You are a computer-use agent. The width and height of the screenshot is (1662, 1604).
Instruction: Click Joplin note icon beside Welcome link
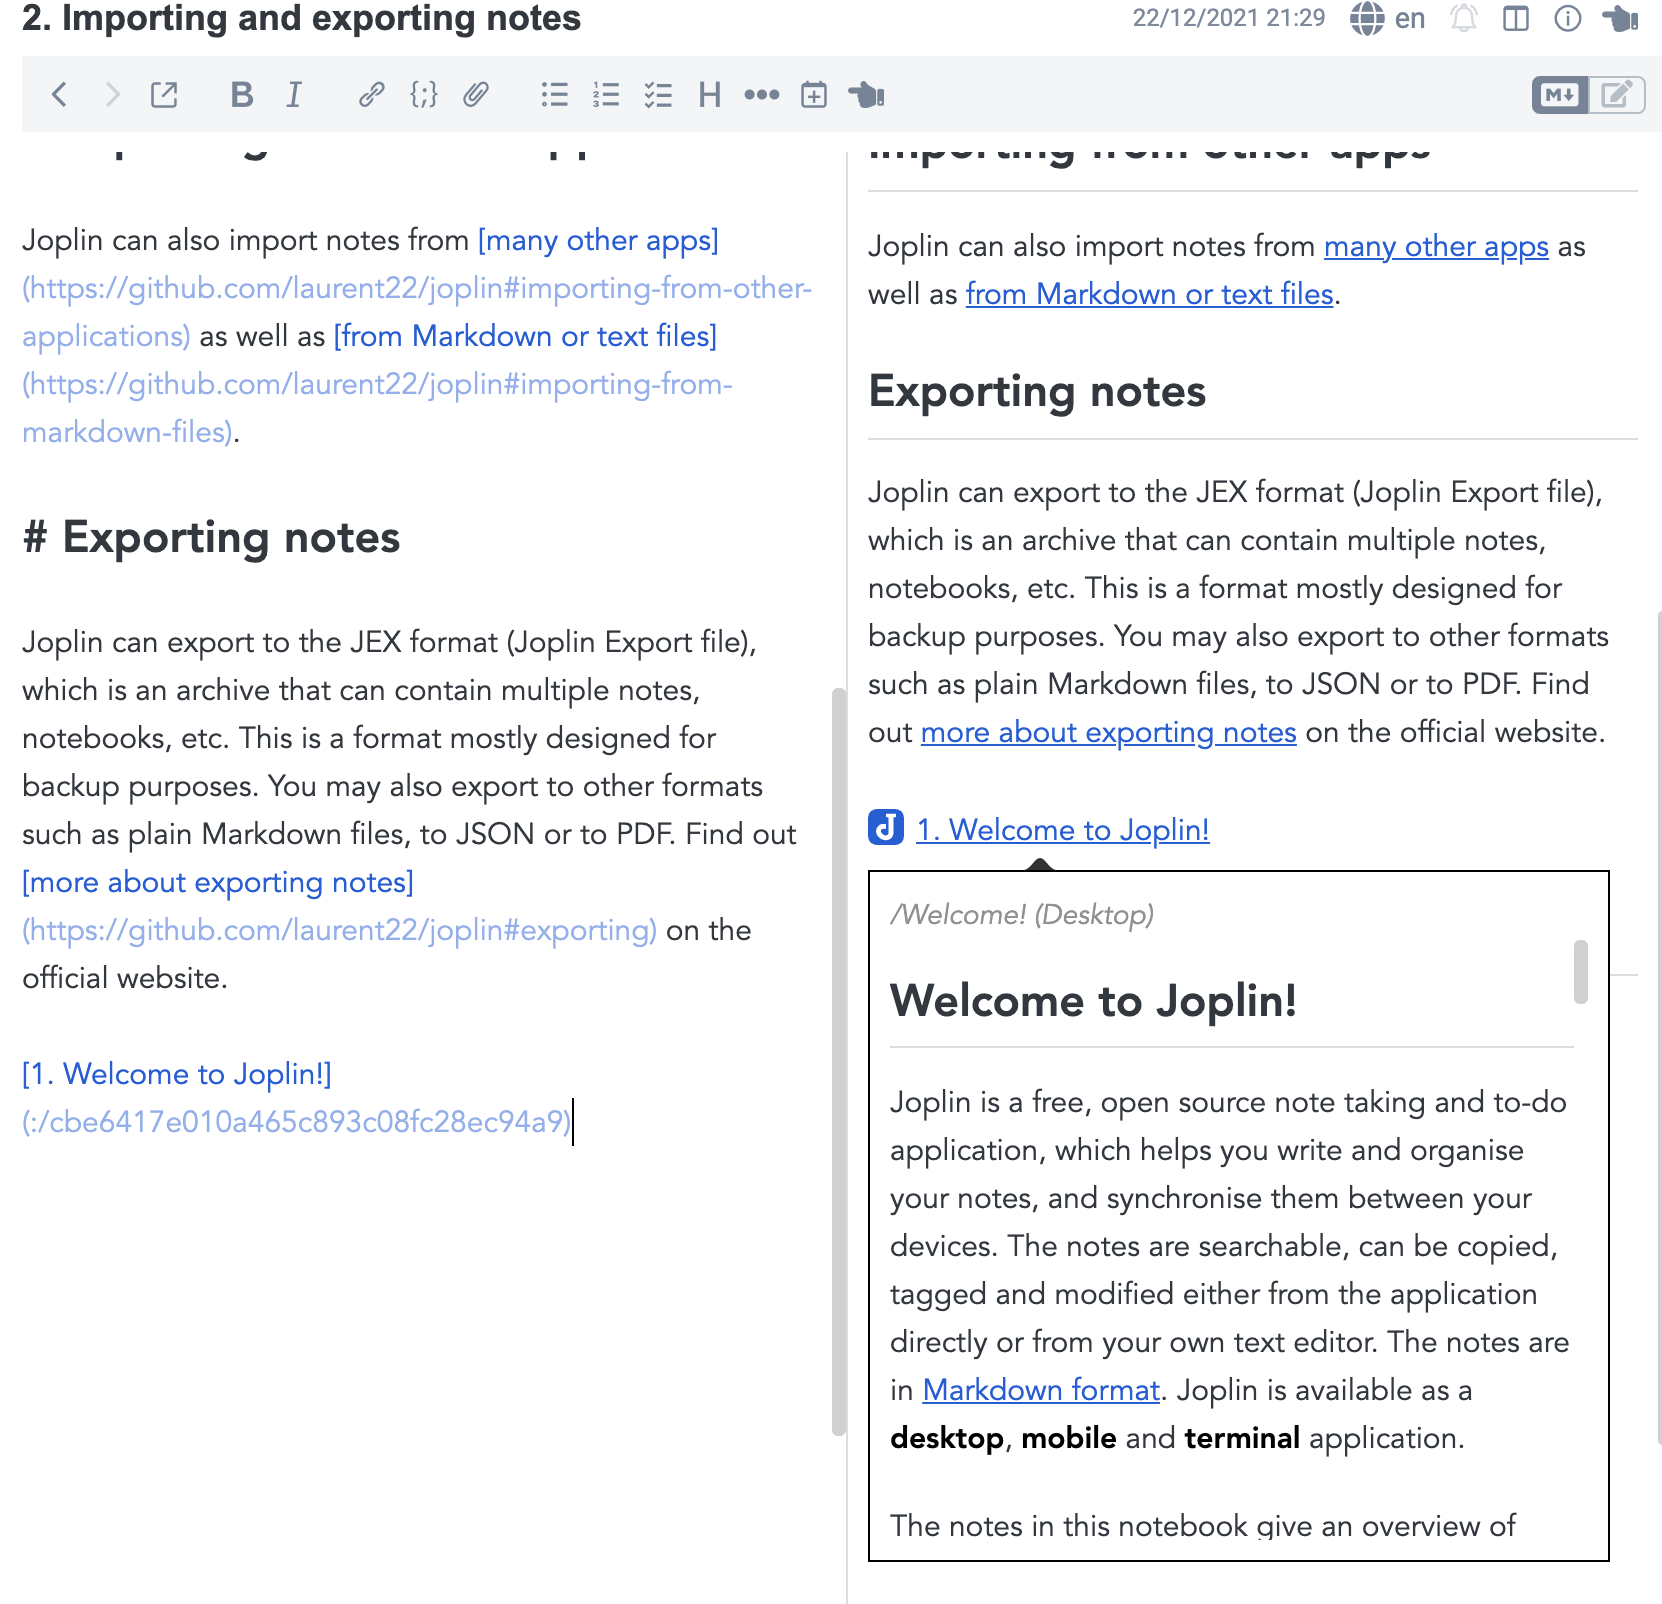pos(886,828)
